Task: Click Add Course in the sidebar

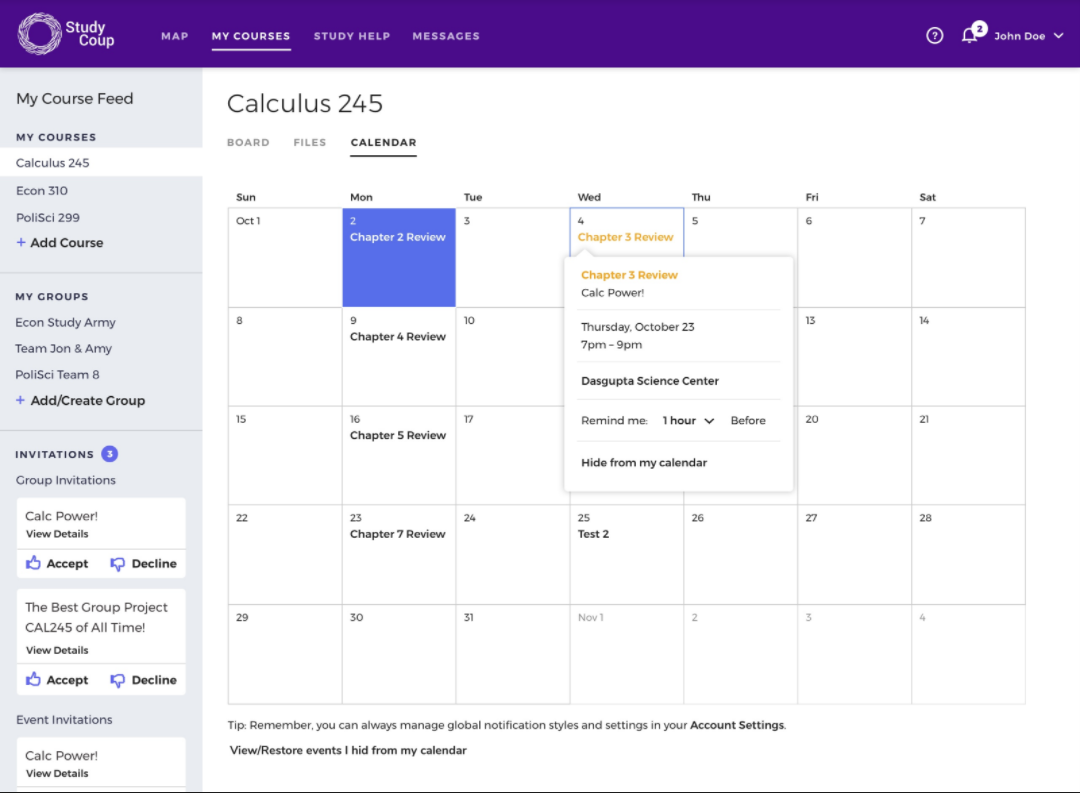Action: (x=60, y=243)
